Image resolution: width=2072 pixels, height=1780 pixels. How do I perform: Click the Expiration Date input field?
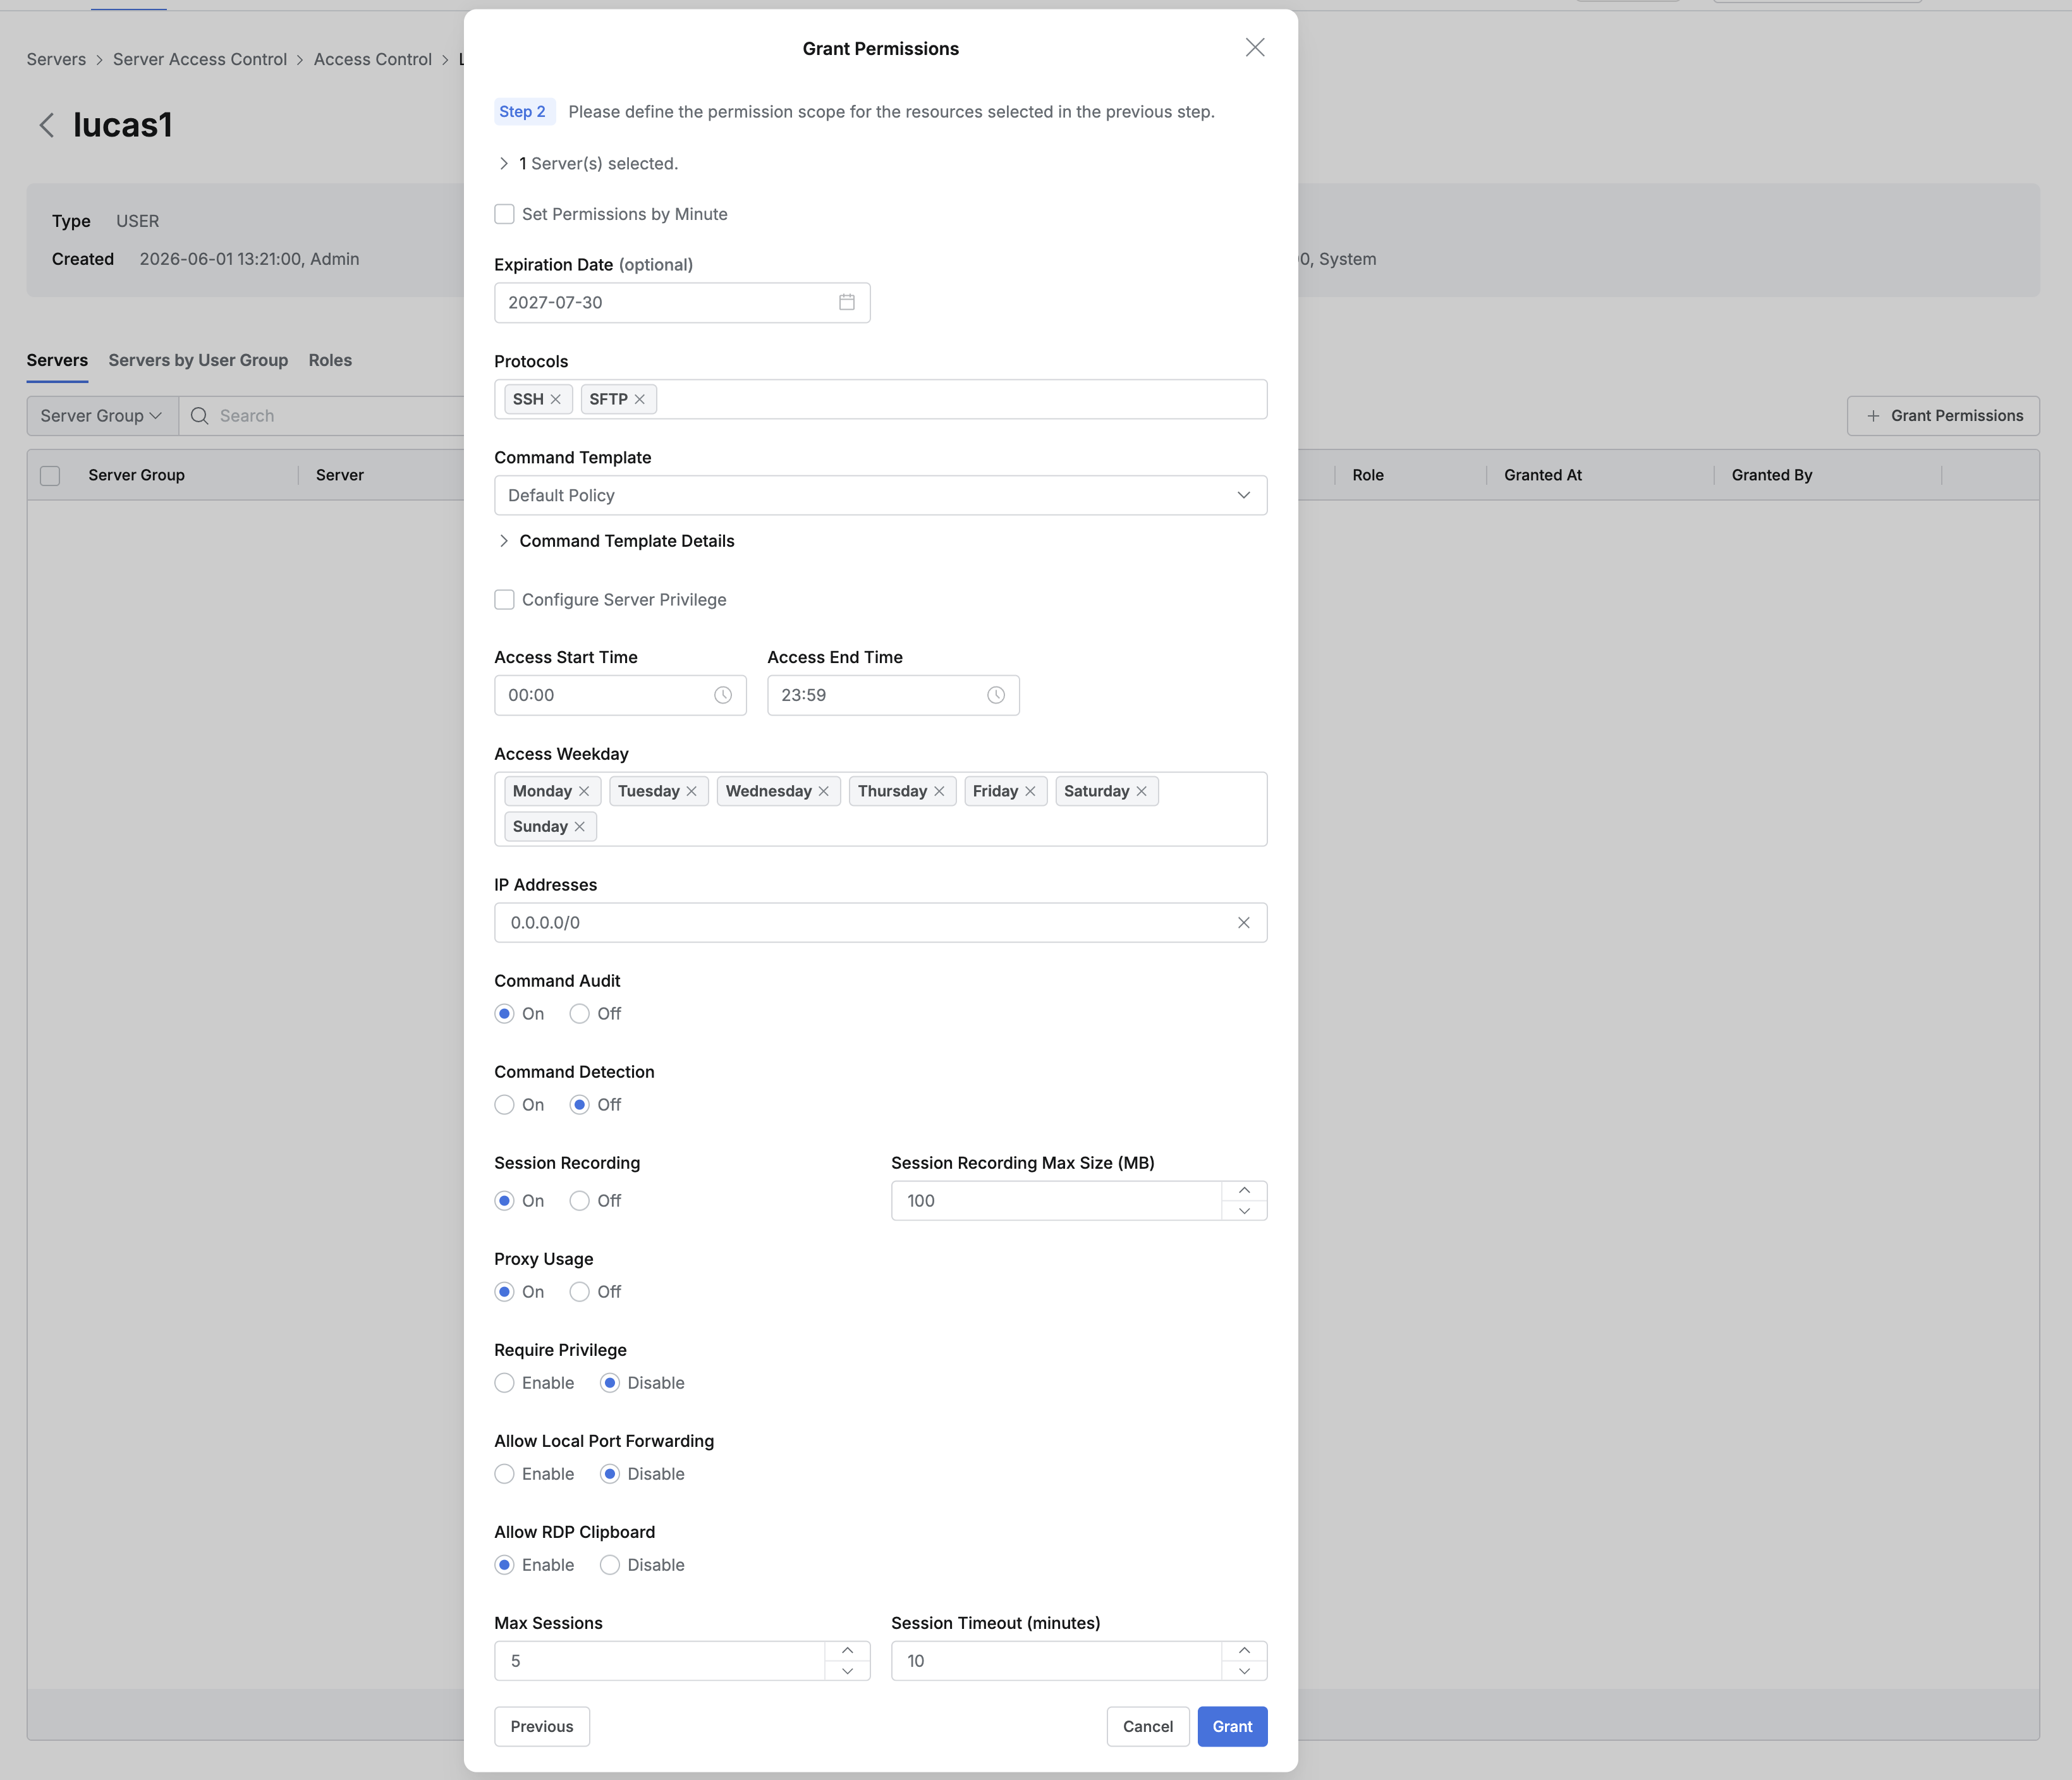[x=682, y=302]
